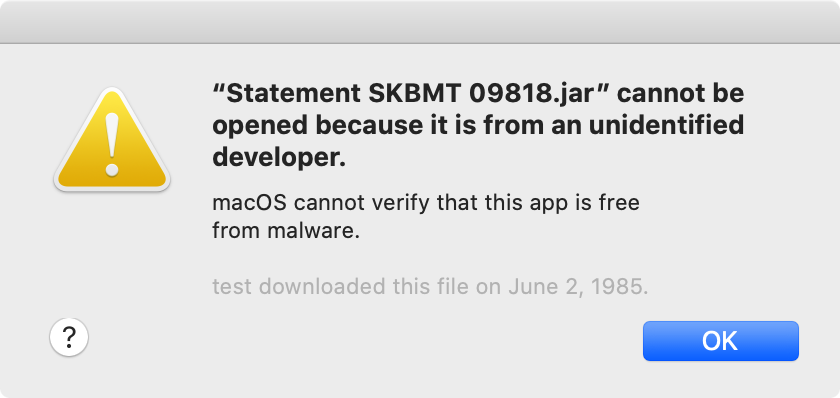Click the "June 2, 1985" date text
This screenshot has height=398, width=840.
point(576,288)
